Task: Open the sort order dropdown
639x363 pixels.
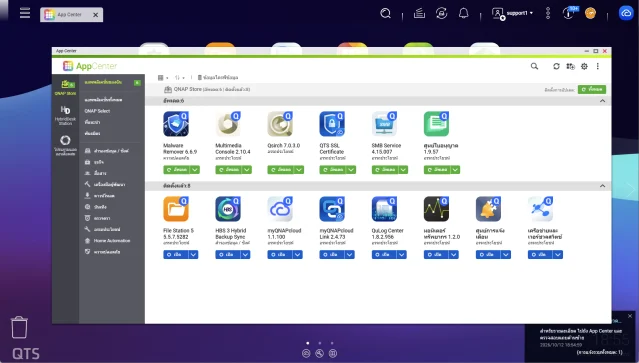Action: (180, 77)
